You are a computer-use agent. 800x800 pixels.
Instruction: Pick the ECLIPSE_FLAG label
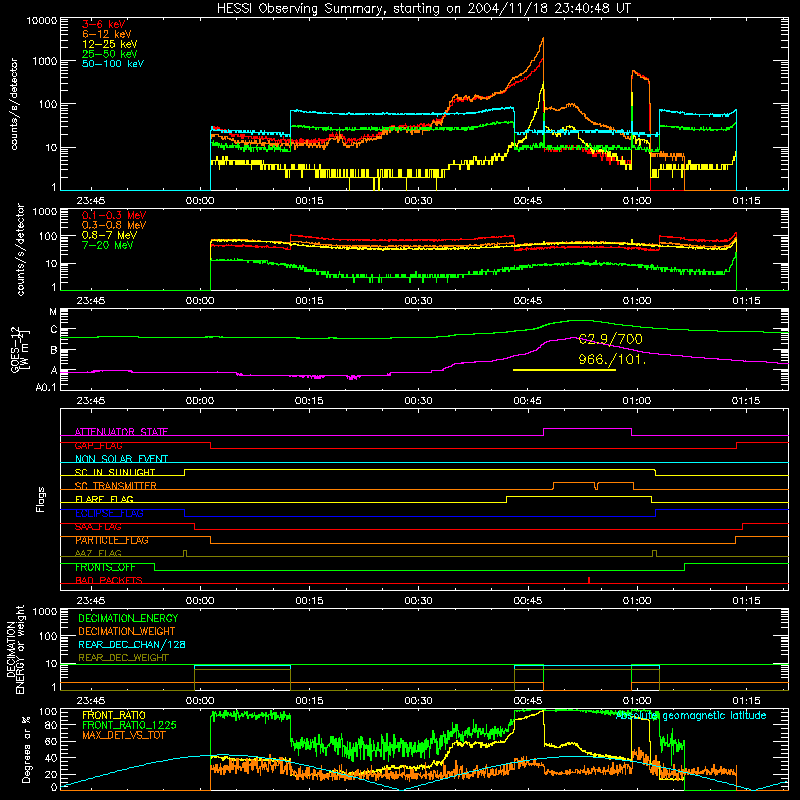click(x=109, y=513)
